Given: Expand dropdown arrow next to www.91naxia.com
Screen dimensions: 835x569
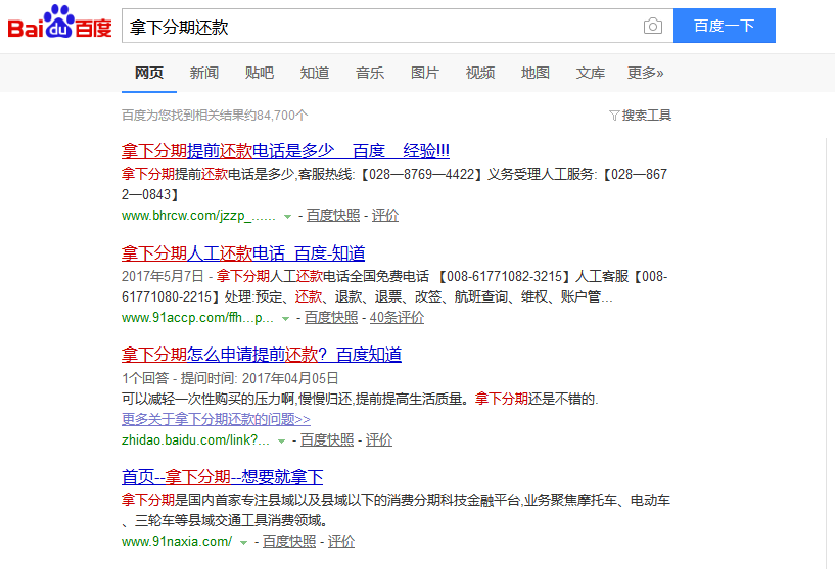Looking at the screenshot, I should pos(243,543).
